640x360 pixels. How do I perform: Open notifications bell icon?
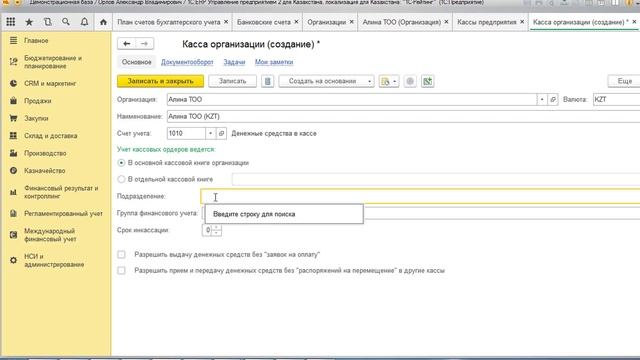pos(84,22)
